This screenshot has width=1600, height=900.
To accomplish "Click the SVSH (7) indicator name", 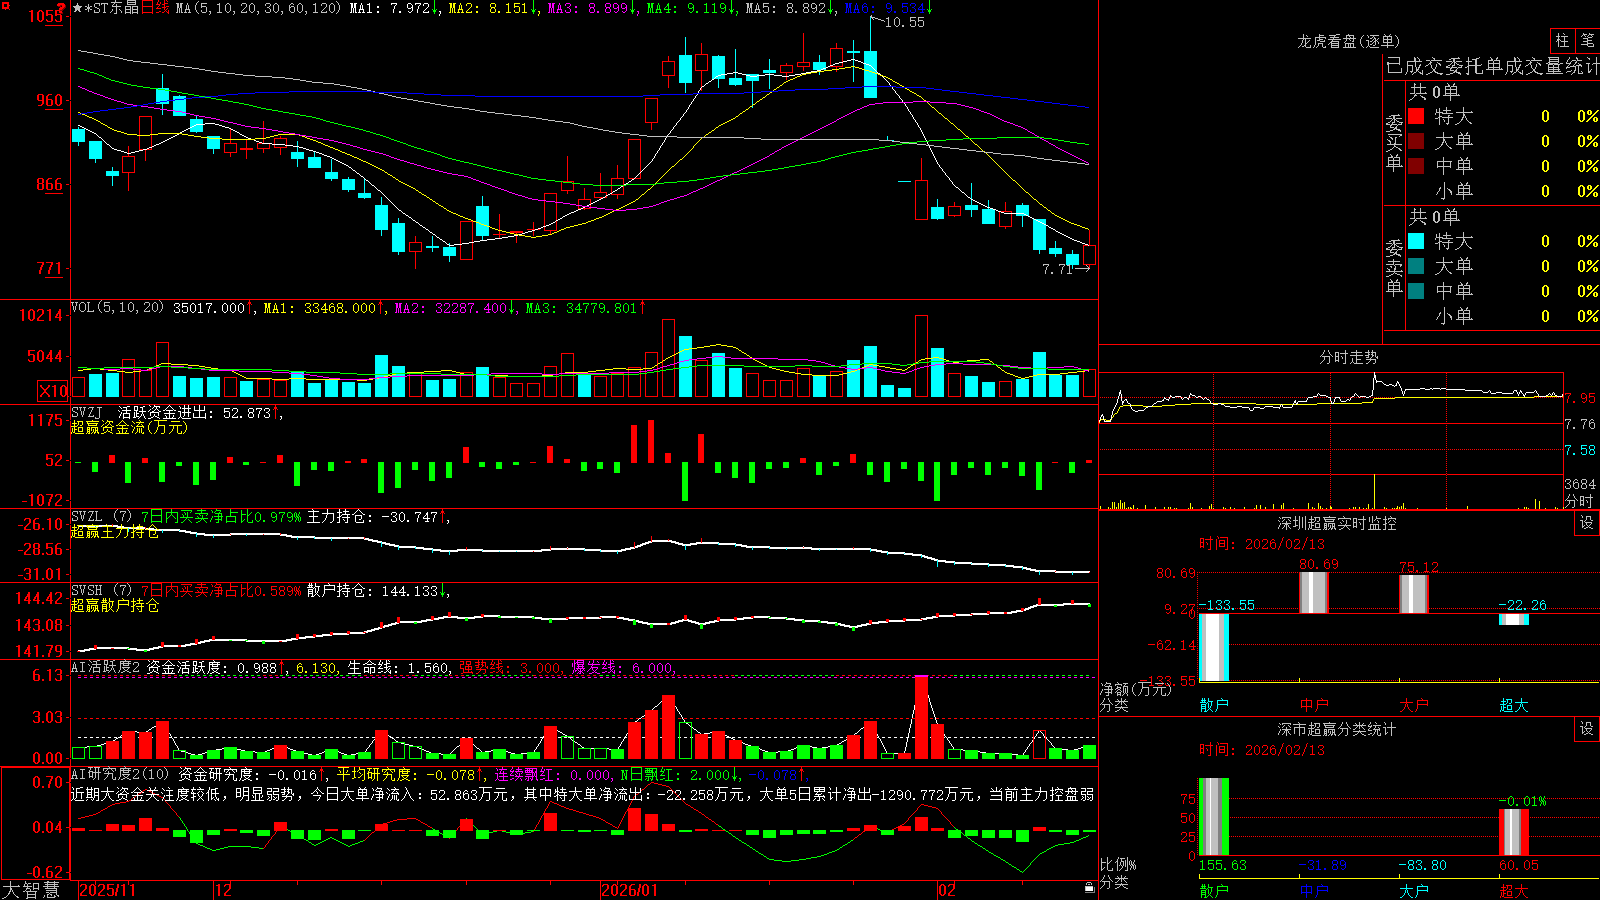I will click(x=101, y=591).
